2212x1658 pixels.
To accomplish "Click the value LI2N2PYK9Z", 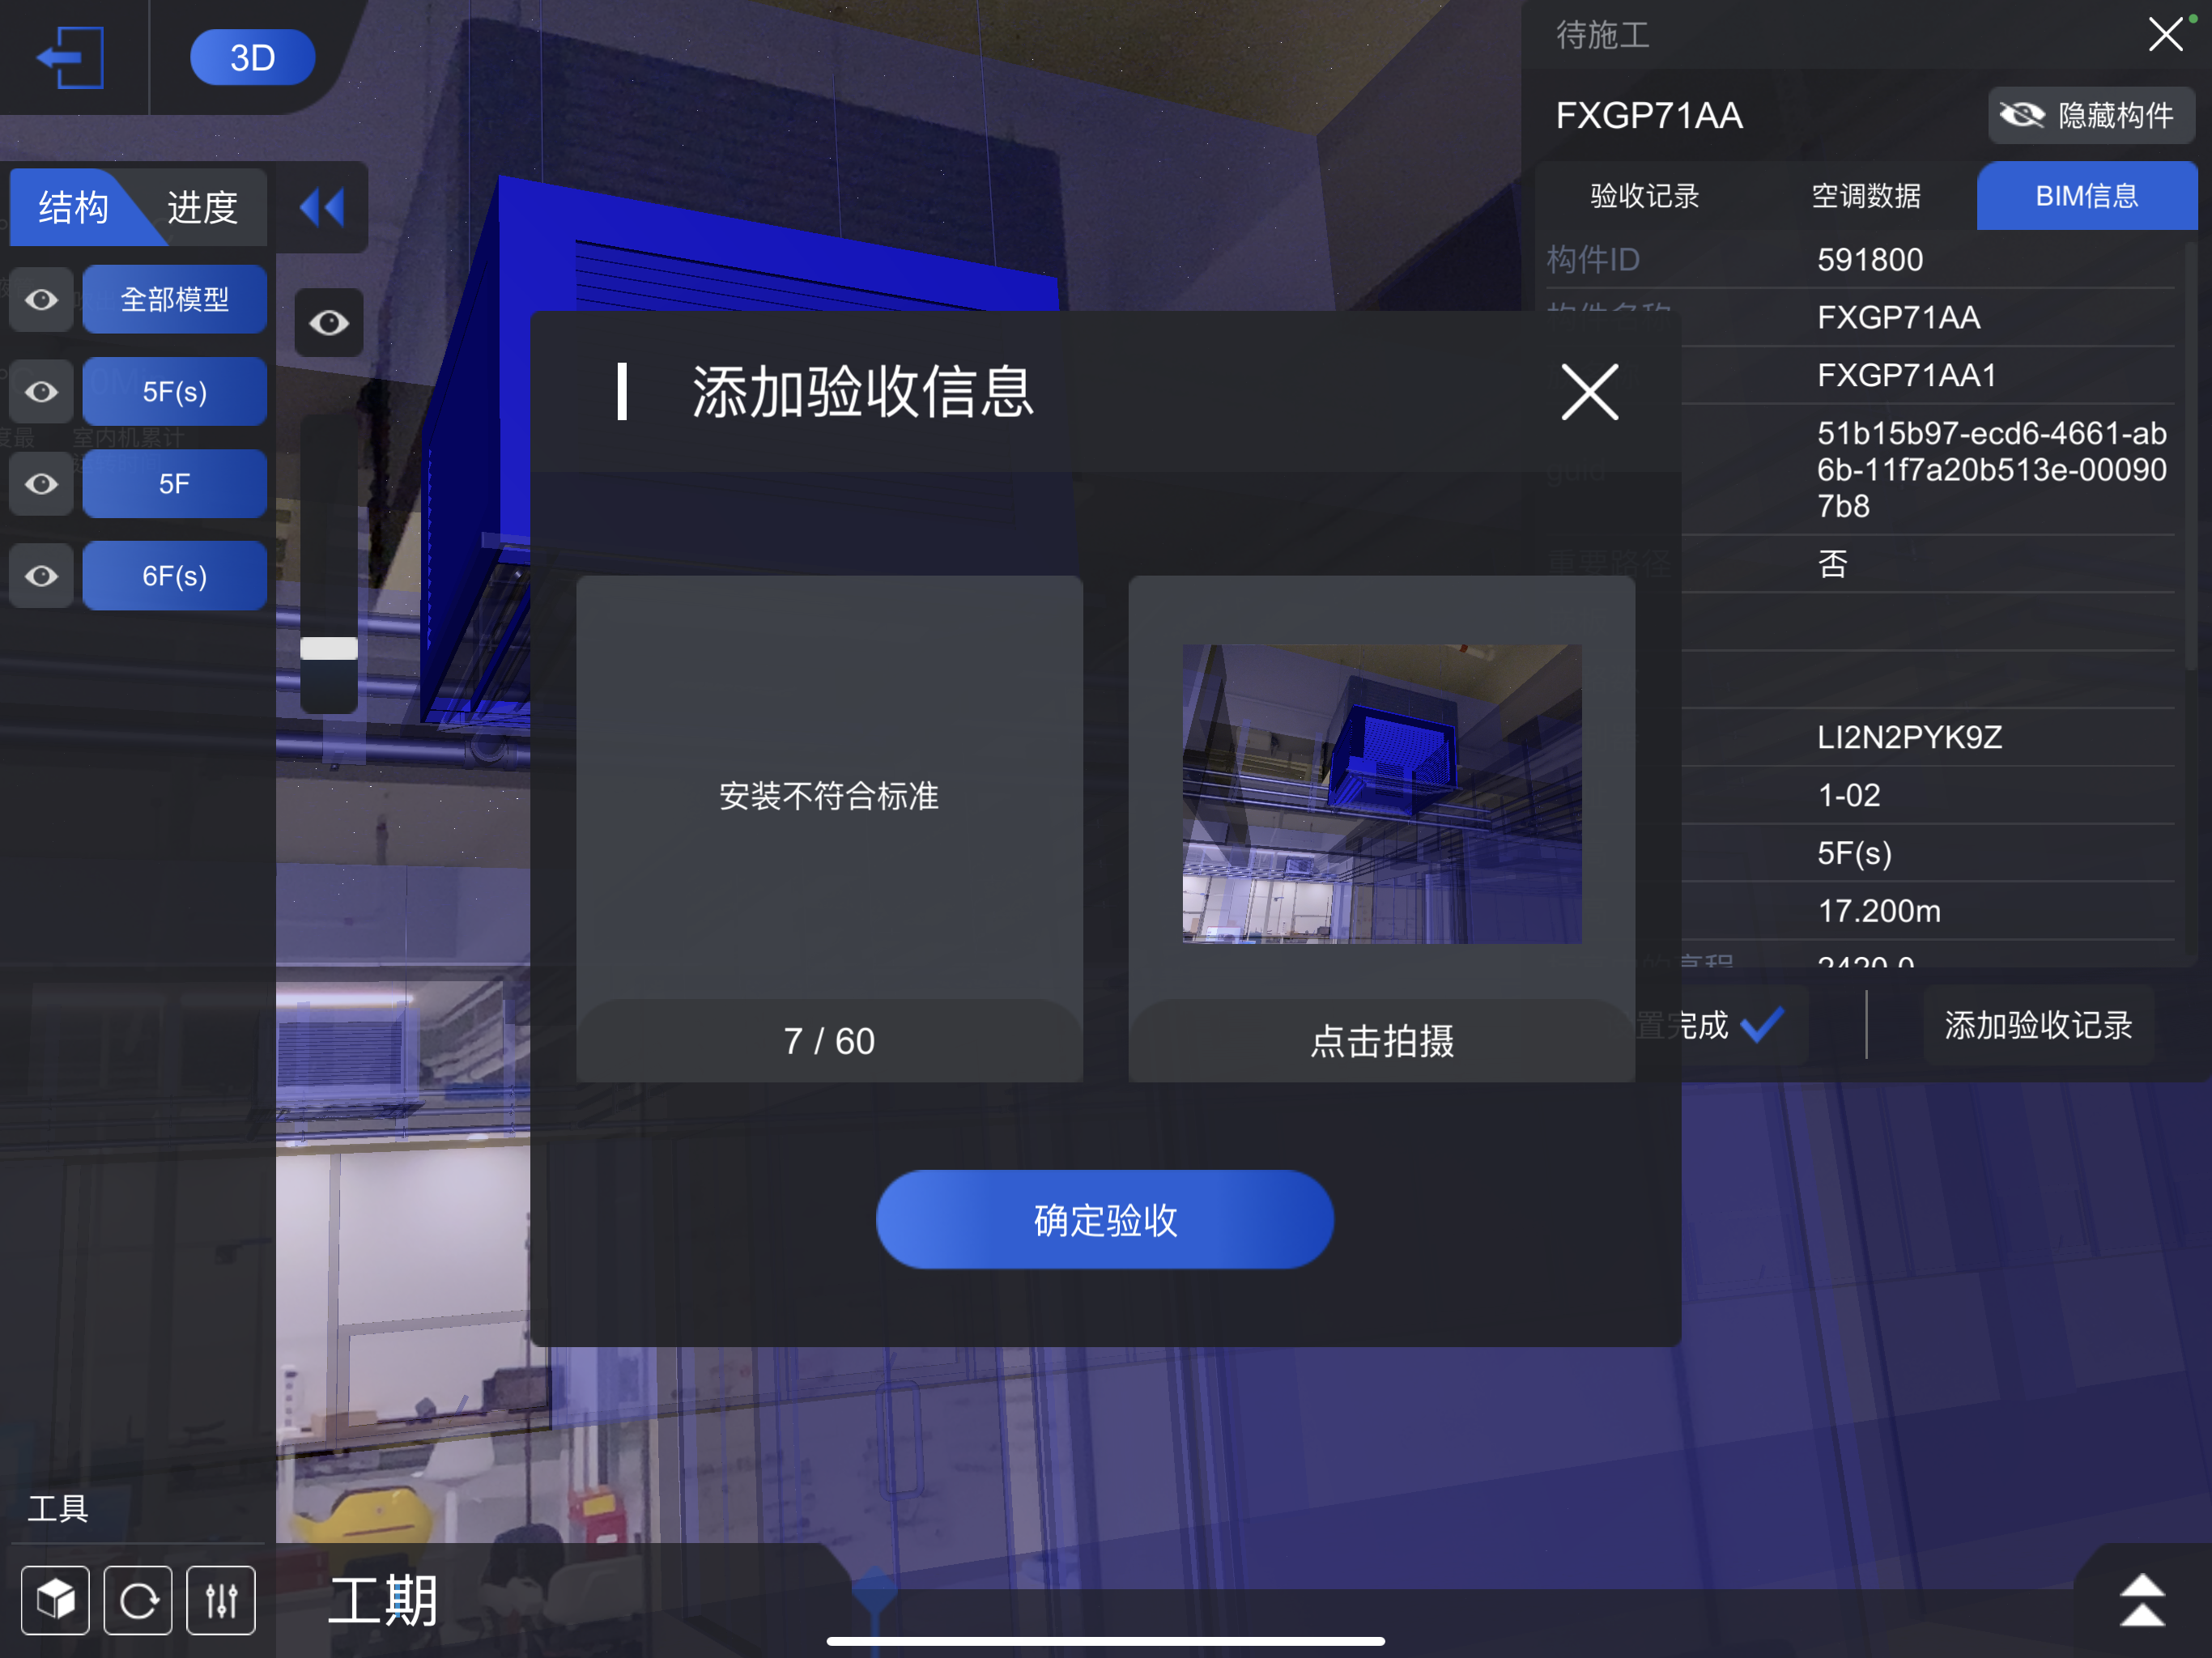I will pyautogui.click(x=1909, y=738).
